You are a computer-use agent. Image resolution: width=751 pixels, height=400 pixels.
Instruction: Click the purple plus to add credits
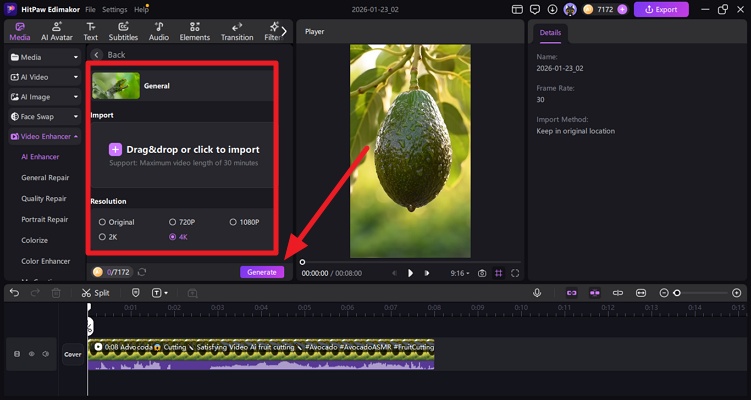(622, 10)
